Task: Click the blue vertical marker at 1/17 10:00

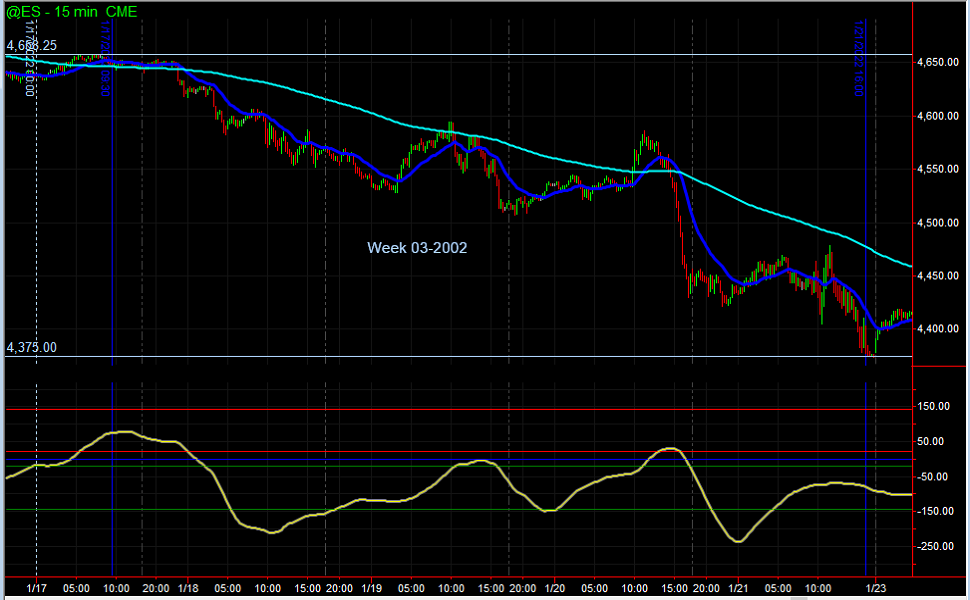Action: point(112,250)
